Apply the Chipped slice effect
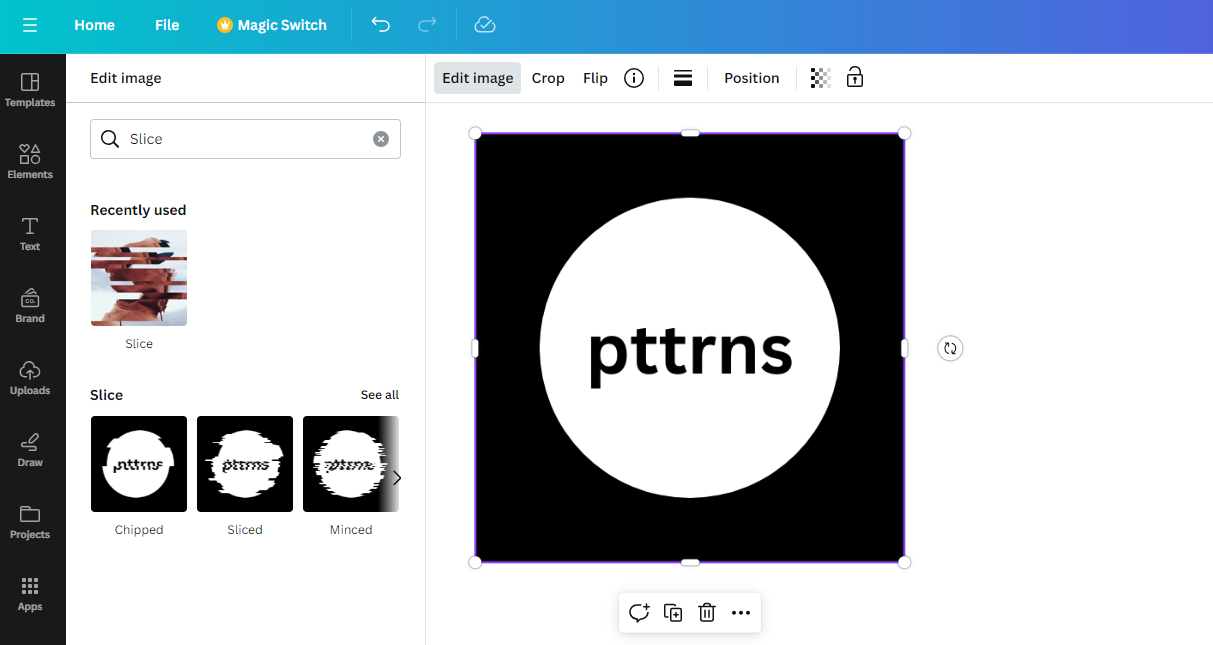1213x645 pixels. (139, 464)
